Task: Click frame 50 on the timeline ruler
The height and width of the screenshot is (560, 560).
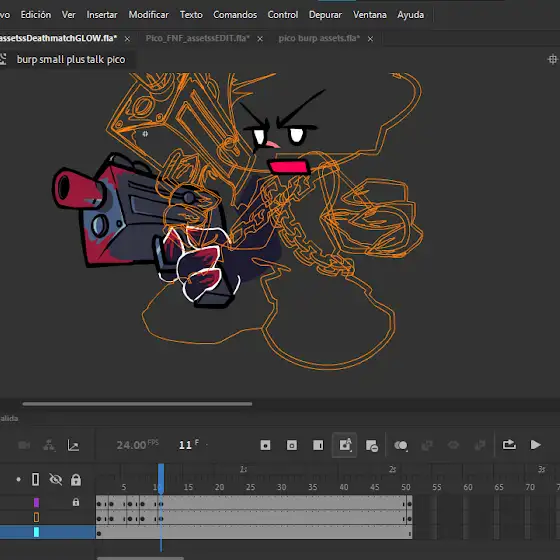Action: (x=406, y=487)
